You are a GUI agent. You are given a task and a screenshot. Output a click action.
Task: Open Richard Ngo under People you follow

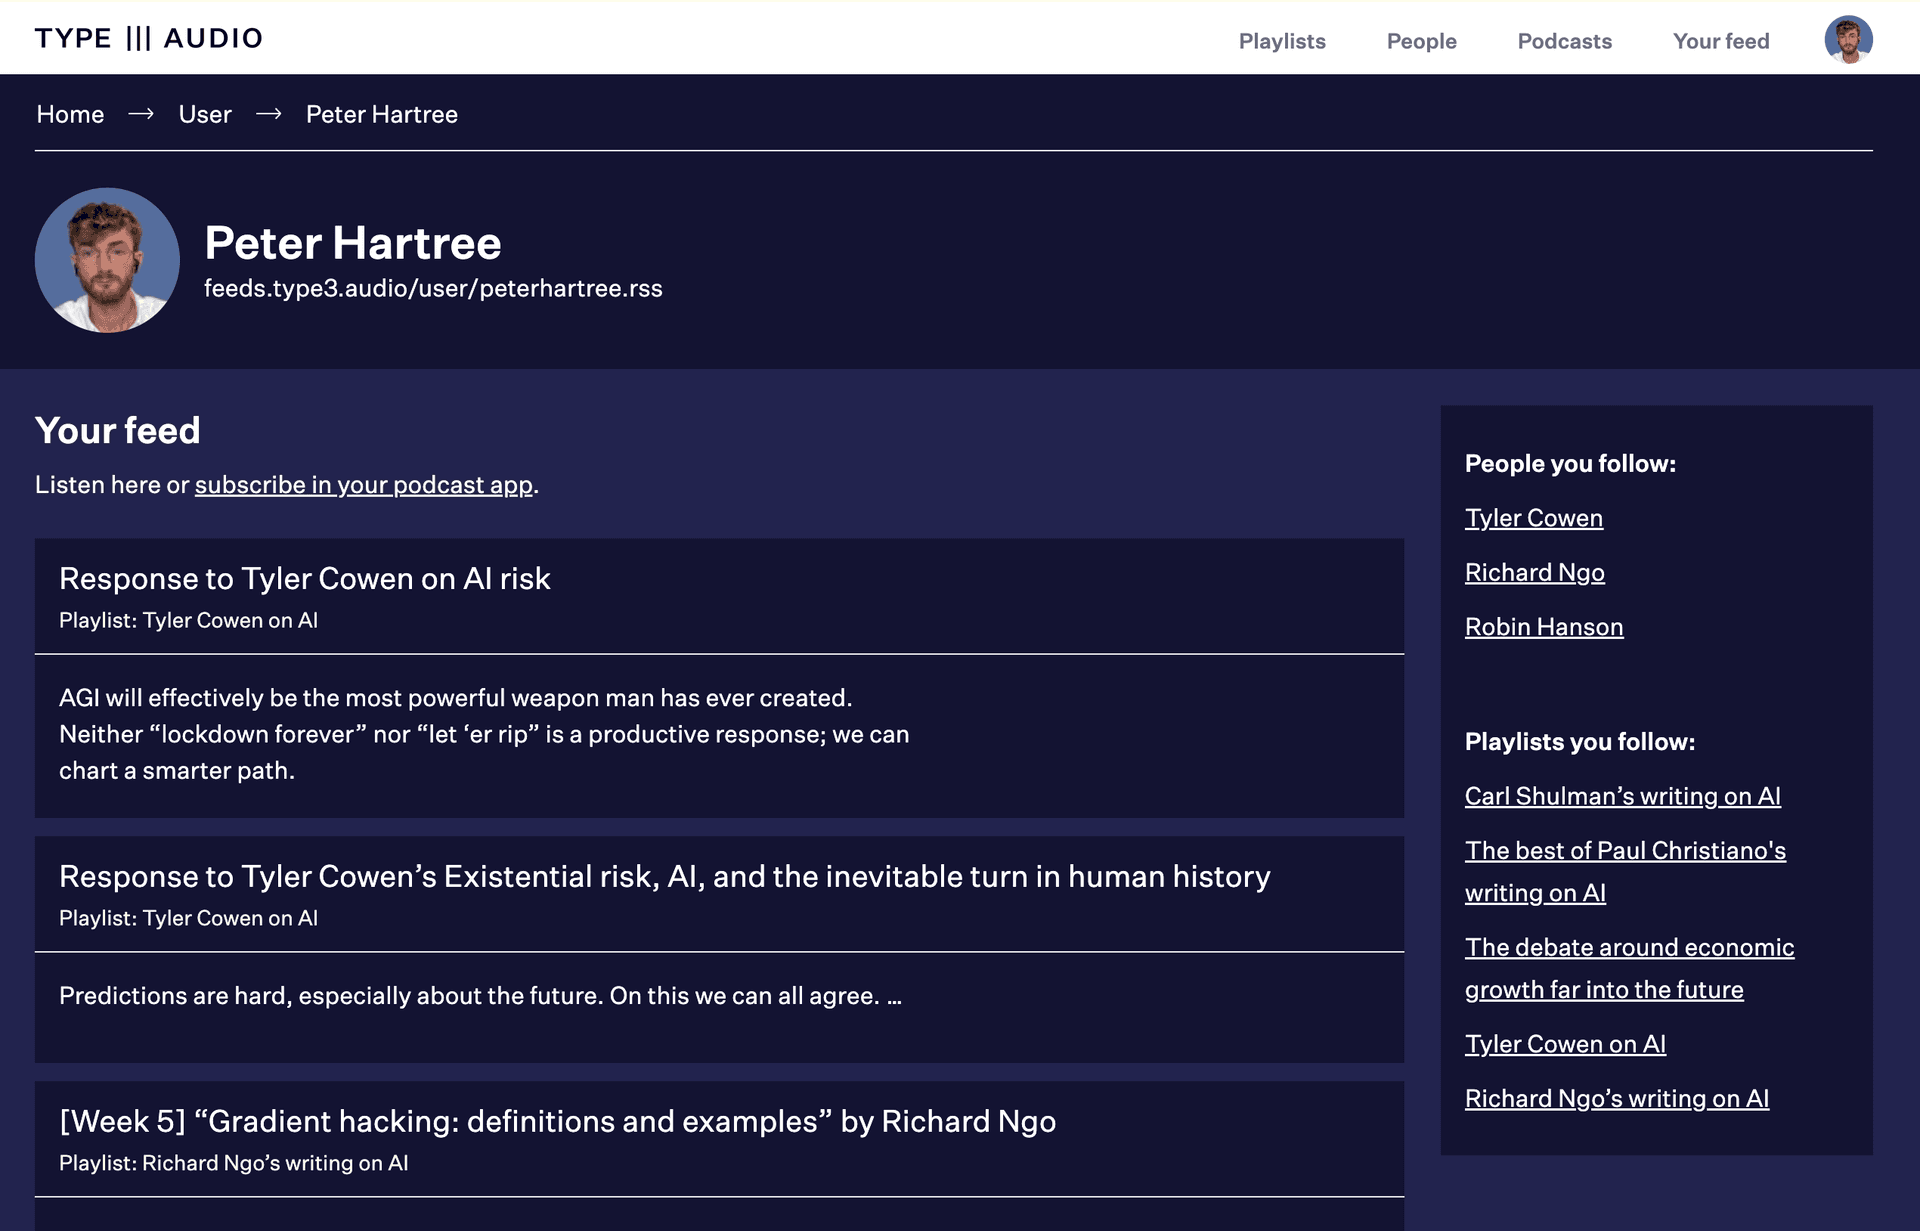(x=1535, y=572)
